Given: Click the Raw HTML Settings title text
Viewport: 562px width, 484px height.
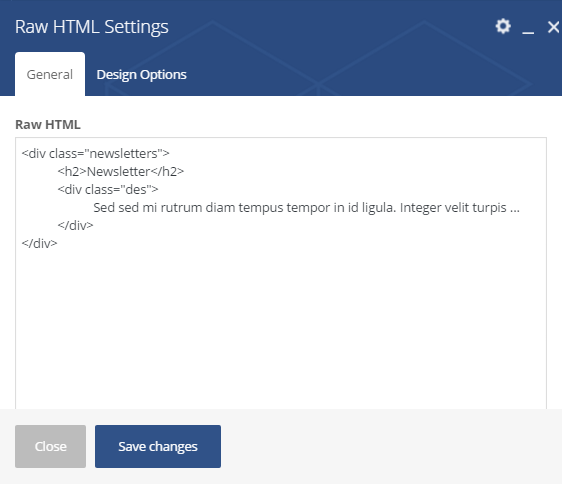Looking at the screenshot, I should tap(92, 27).
